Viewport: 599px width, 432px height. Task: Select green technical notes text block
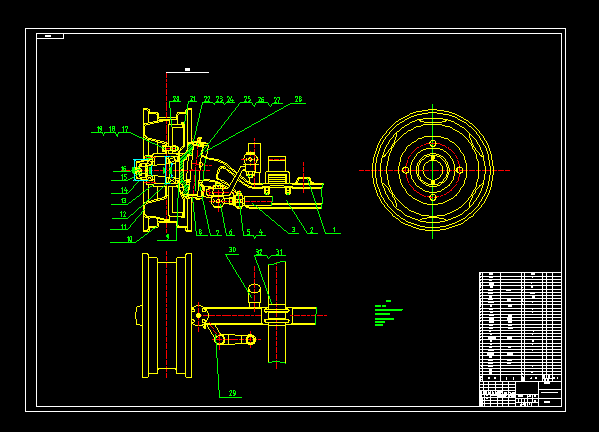[389, 313]
